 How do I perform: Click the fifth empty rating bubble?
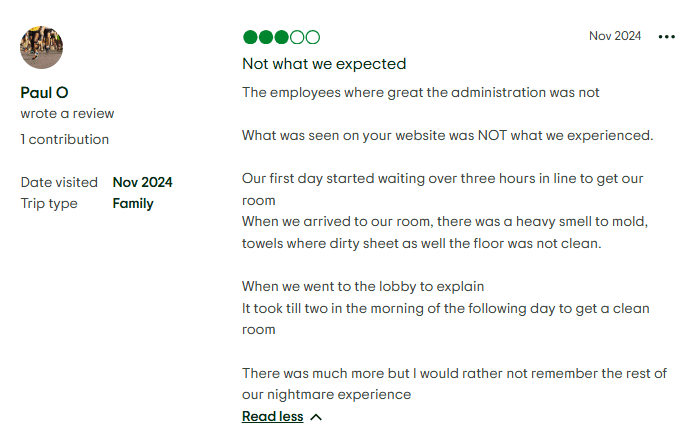[312, 37]
